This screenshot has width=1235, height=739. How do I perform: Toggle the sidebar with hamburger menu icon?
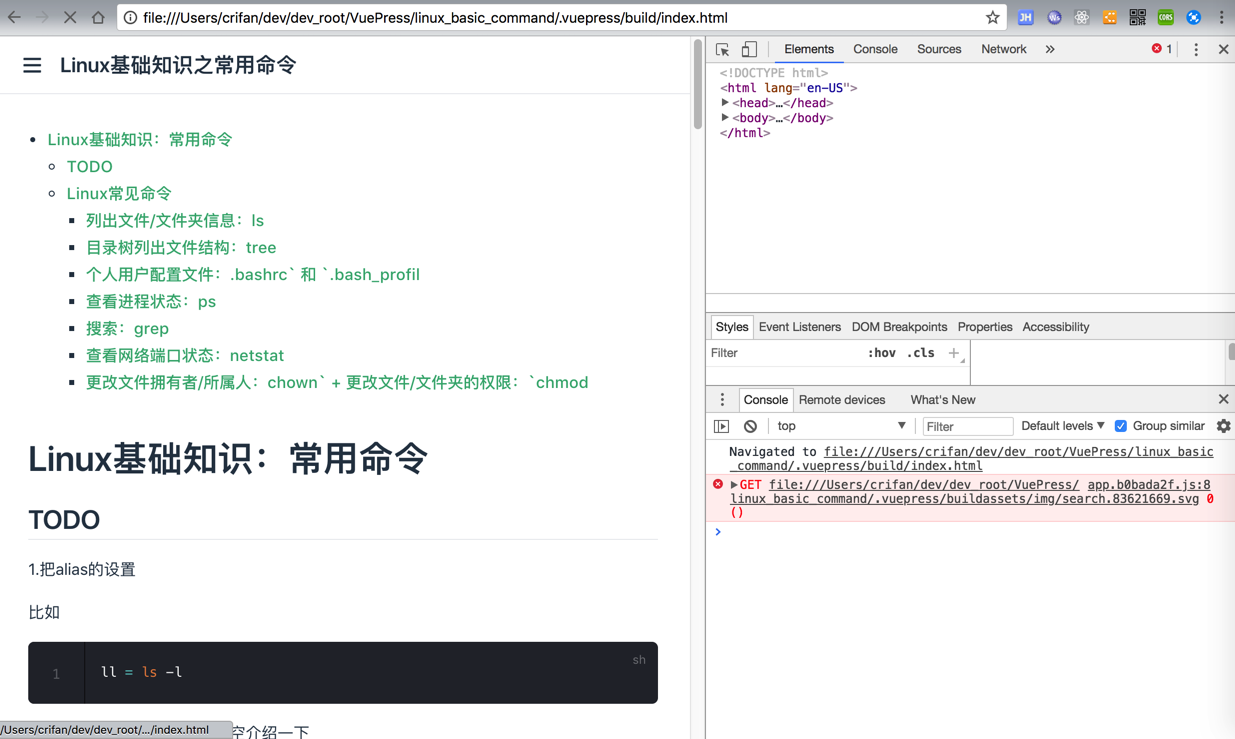[32, 65]
